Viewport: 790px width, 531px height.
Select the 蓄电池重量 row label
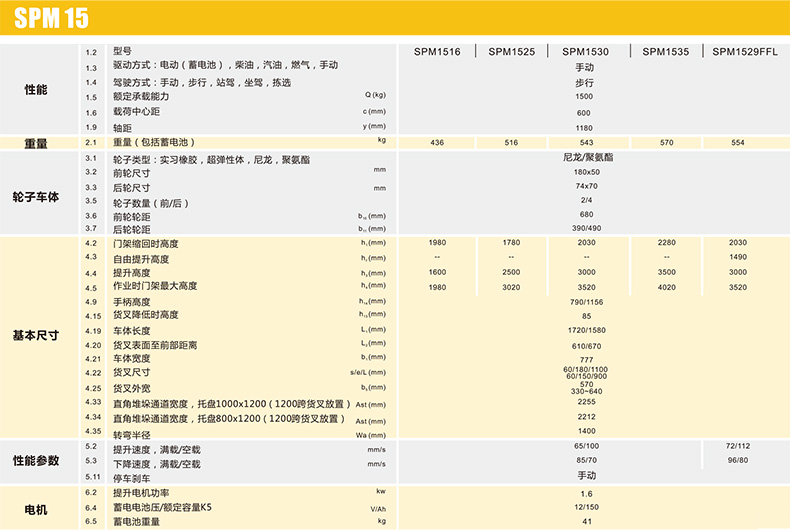[x=136, y=521]
